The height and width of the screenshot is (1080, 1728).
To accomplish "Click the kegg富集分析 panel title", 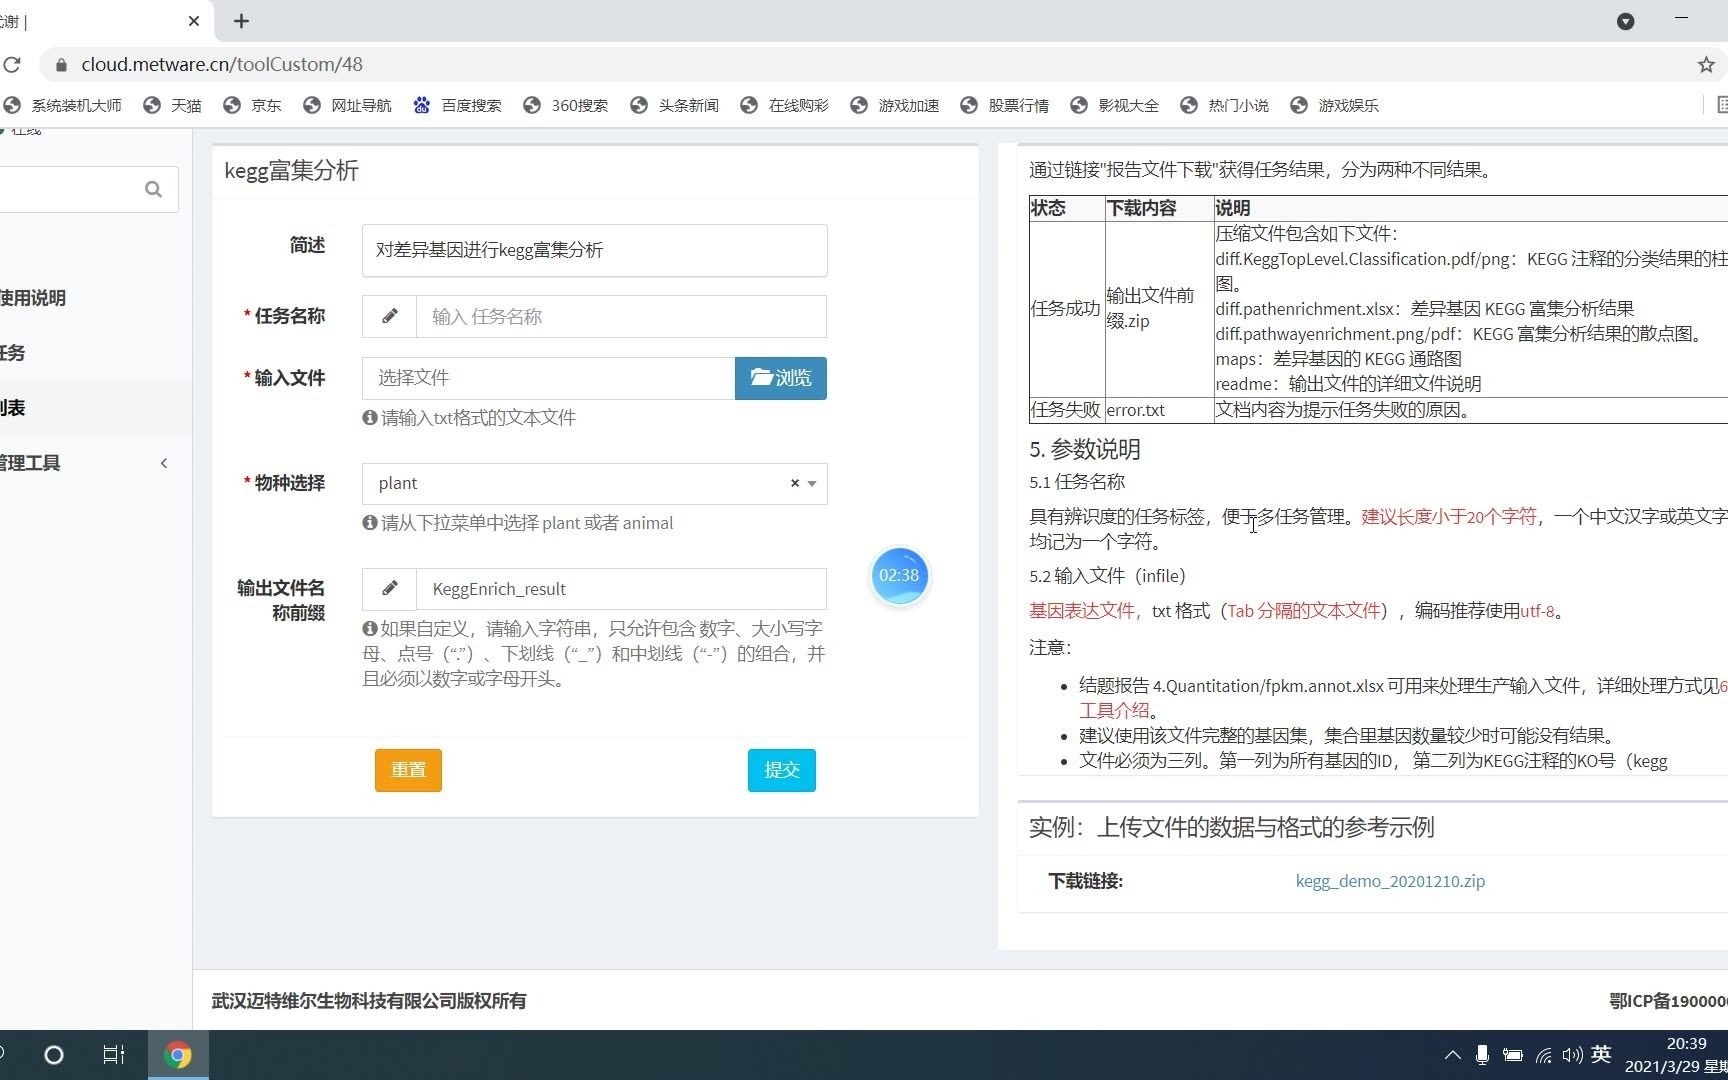I will pyautogui.click(x=291, y=171).
